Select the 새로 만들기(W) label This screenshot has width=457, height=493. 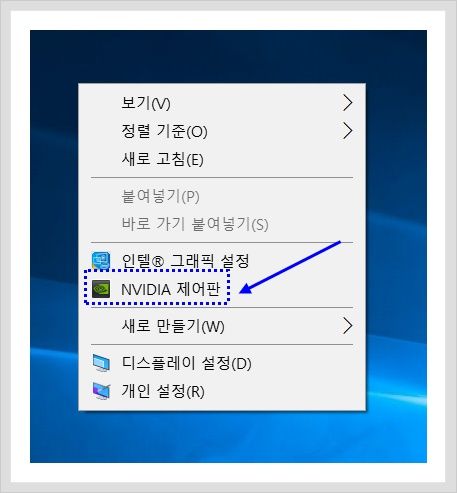click(173, 326)
